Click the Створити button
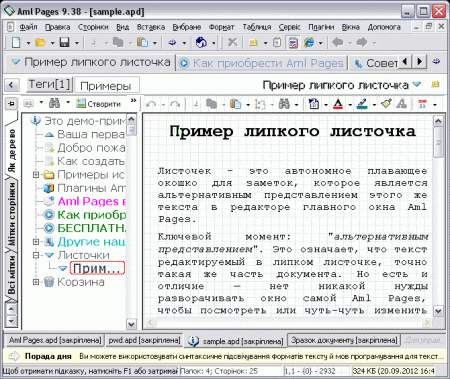Image resolution: width=450 pixels, height=379 pixels. tap(98, 104)
